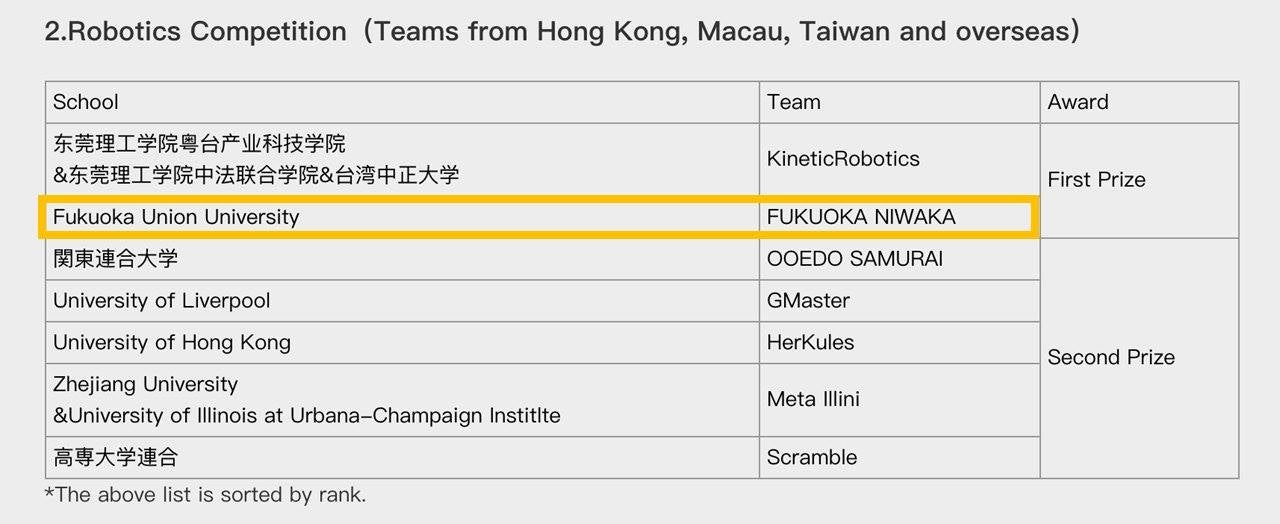Select the School column header

86,102
